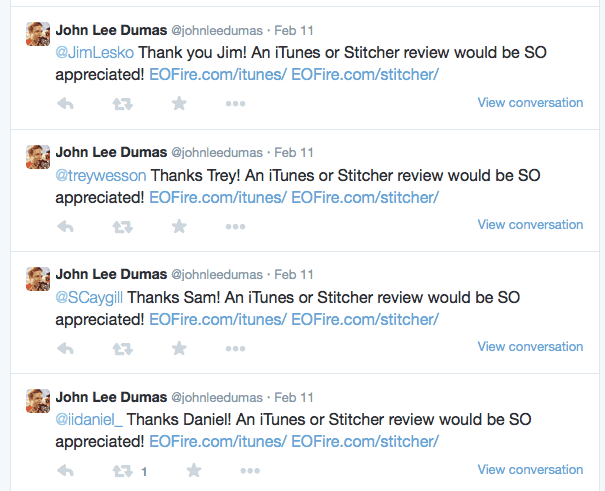Favorite the tweet mentioning @treywesson
The image size is (605, 491).
[179, 226]
